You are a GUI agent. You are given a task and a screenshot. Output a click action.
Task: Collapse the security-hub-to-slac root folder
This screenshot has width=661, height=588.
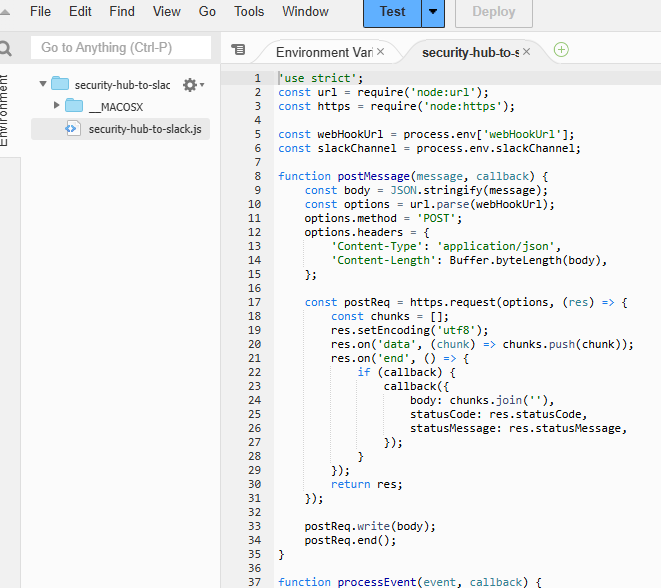pos(43,84)
